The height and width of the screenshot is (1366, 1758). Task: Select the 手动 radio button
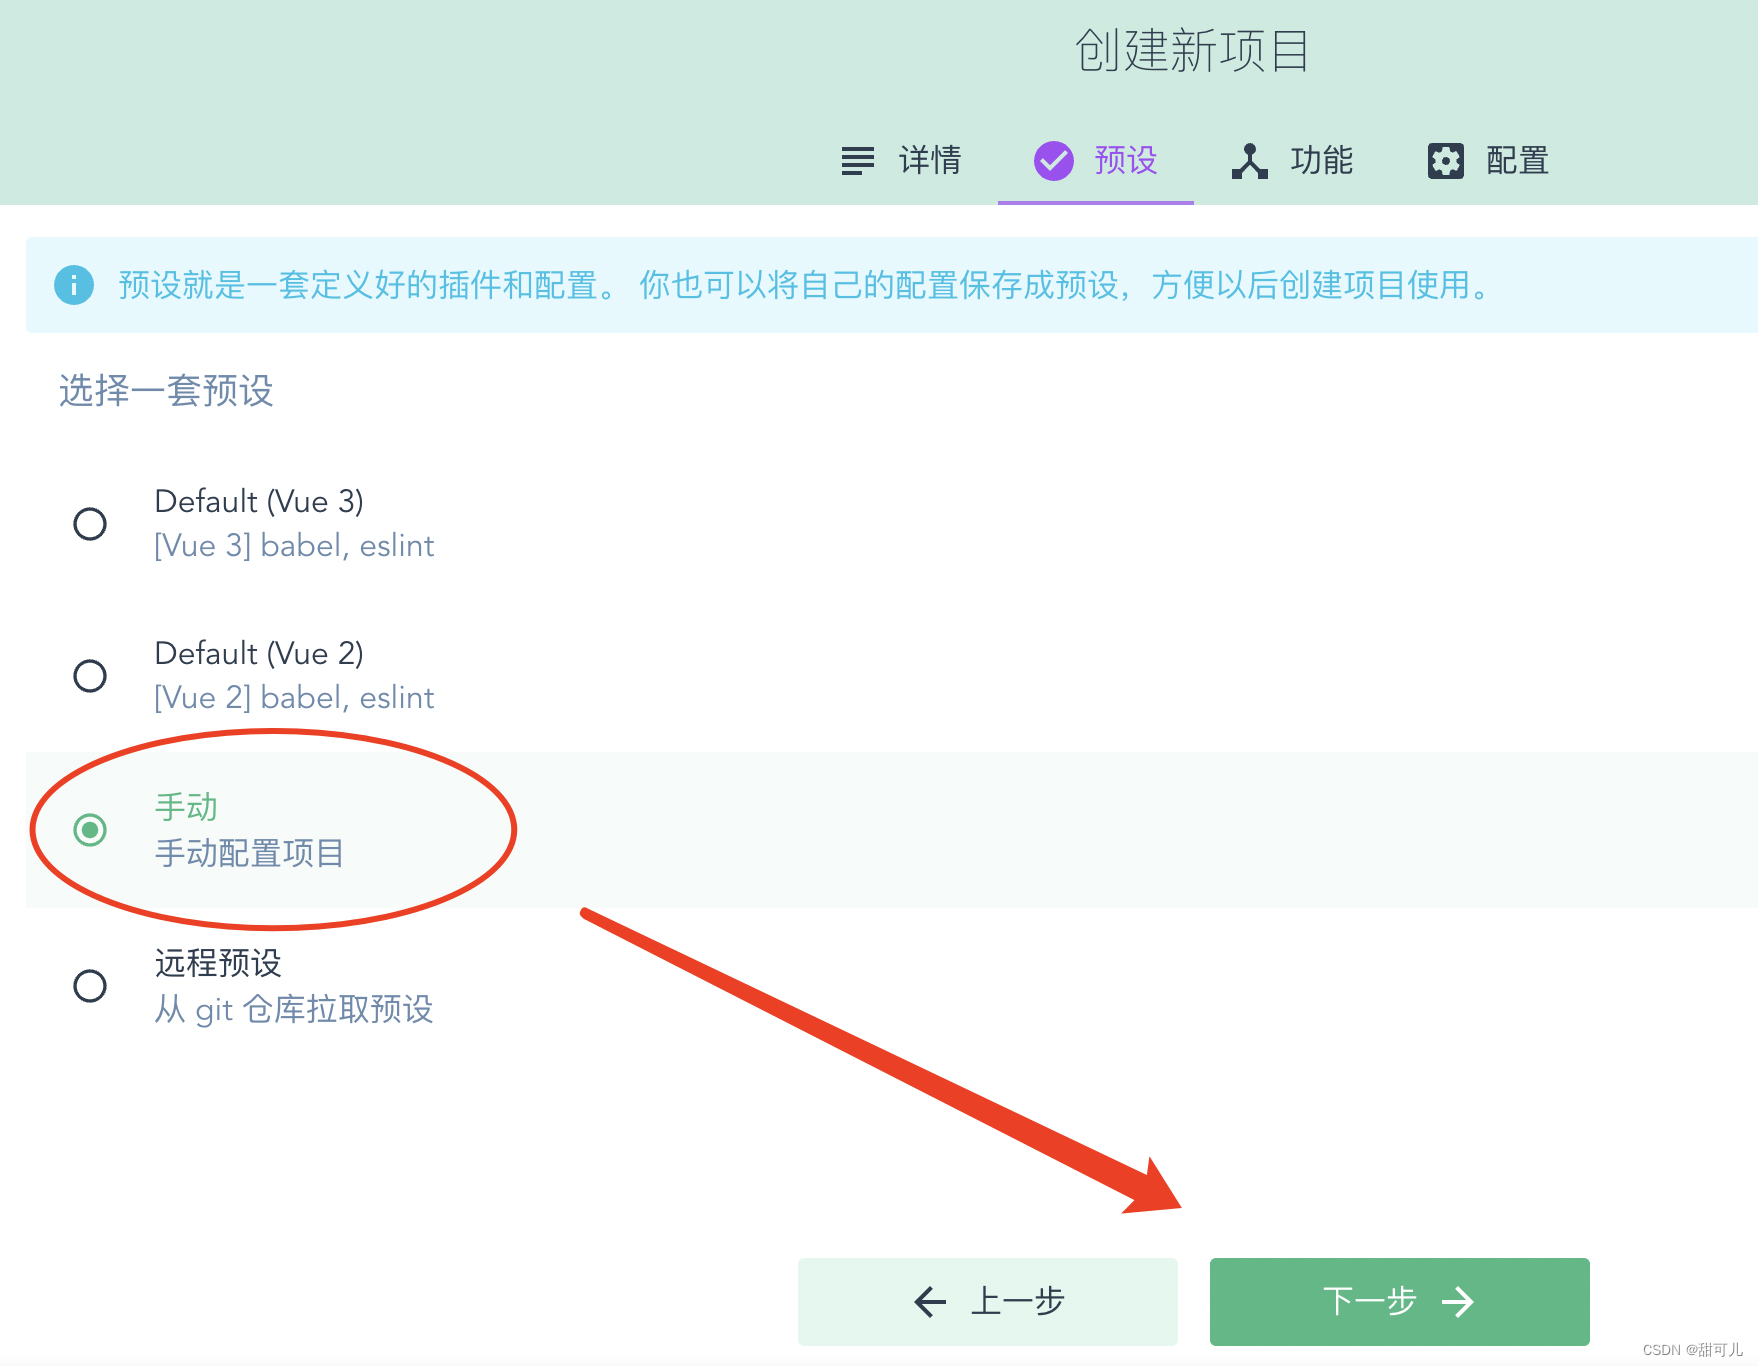pyautogui.click(x=90, y=829)
